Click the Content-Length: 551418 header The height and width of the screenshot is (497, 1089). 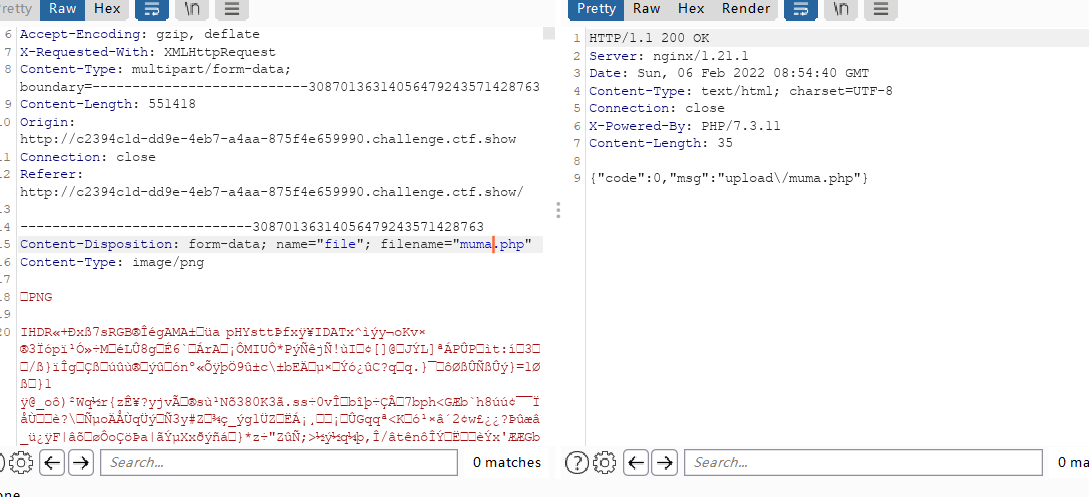pos(108,104)
